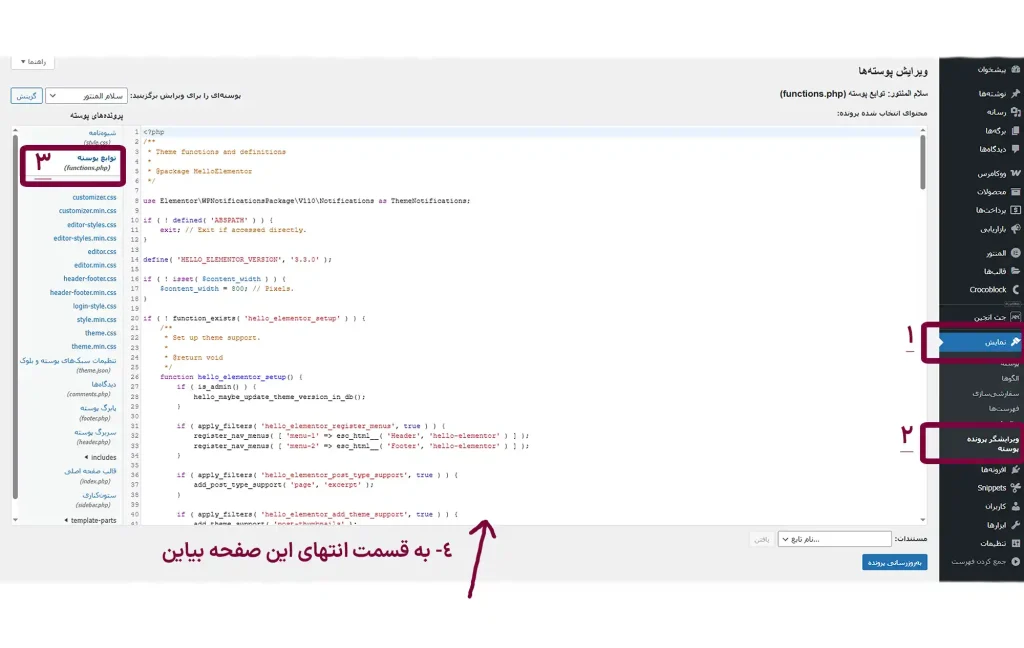Open theme.min.css file link
The width and height of the screenshot is (1024, 648).
click(x=94, y=347)
